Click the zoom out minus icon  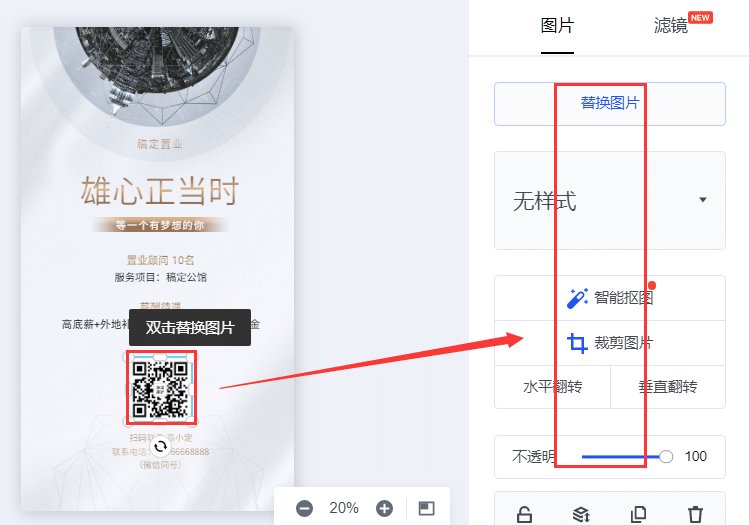tap(304, 508)
